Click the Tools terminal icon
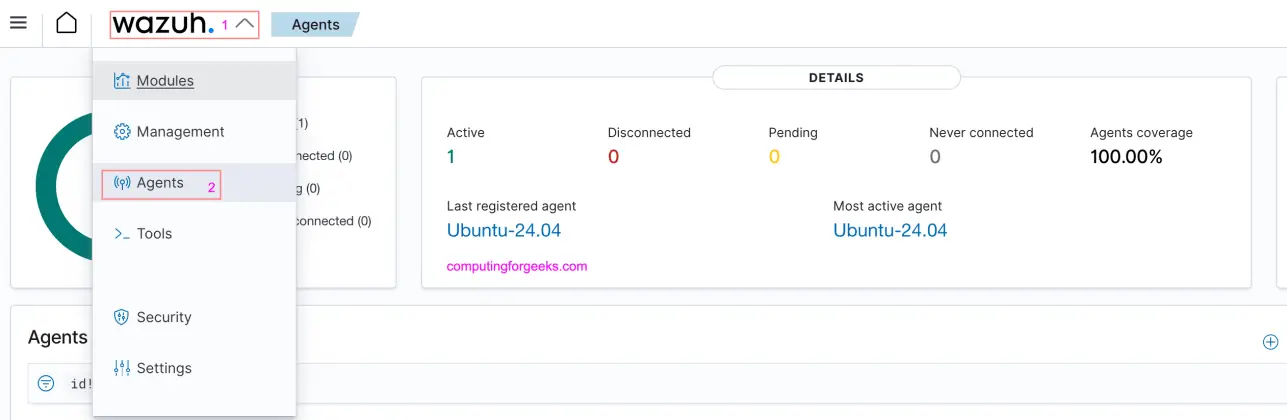 [122, 234]
